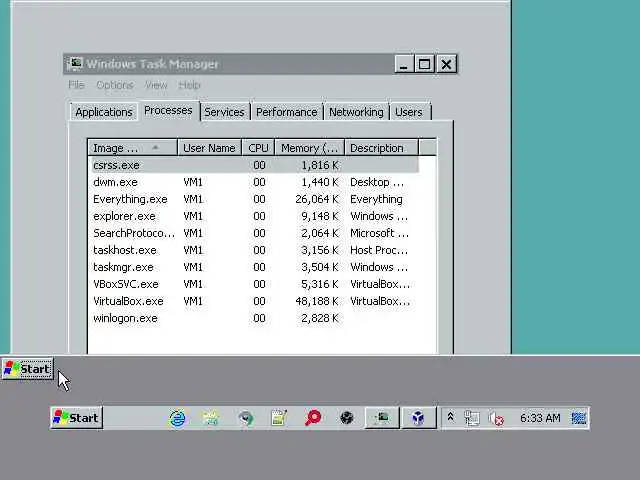Click the Task Manager title bar icon
The width and height of the screenshot is (640, 480).
click(75, 64)
